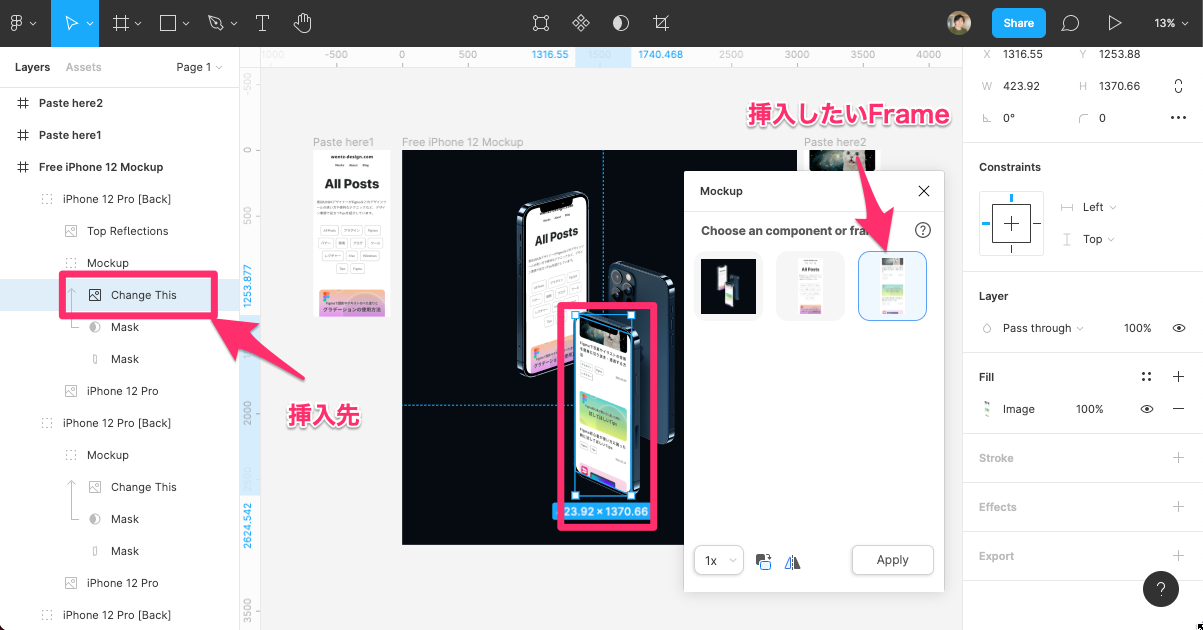The image size is (1203, 630).
Task: Open the 1x scale dropdown
Action: point(718,560)
